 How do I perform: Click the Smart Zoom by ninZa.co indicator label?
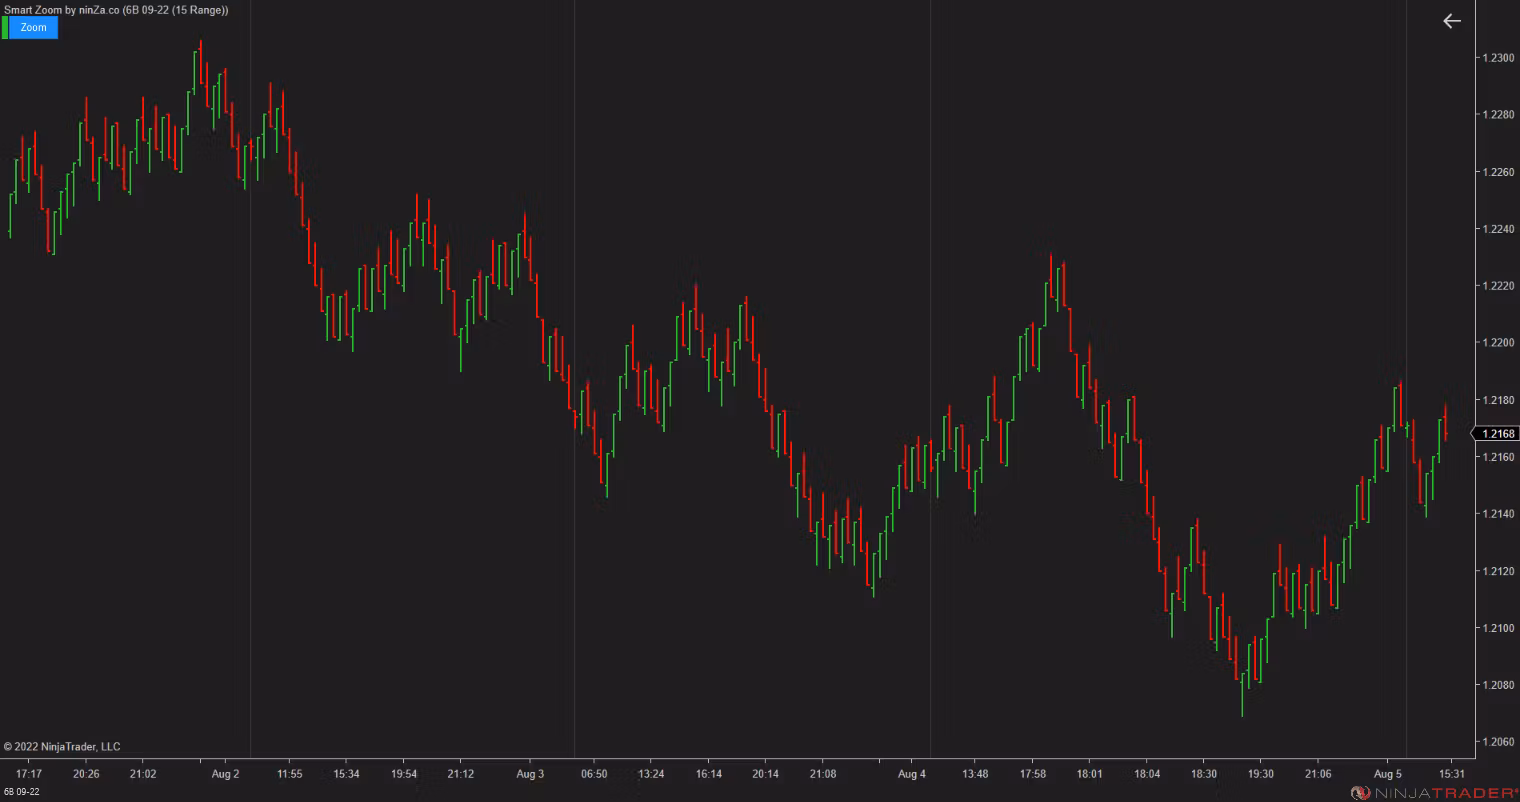116,10
